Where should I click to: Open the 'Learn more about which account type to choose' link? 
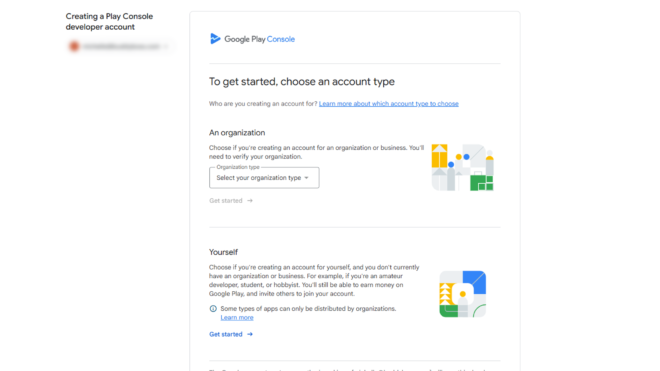coord(389,104)
